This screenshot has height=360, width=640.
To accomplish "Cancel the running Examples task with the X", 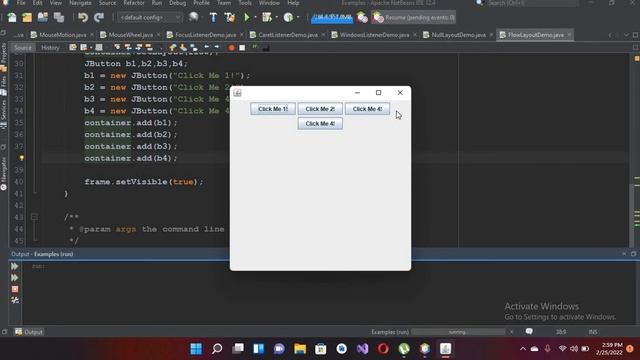I will pos(511,332).
